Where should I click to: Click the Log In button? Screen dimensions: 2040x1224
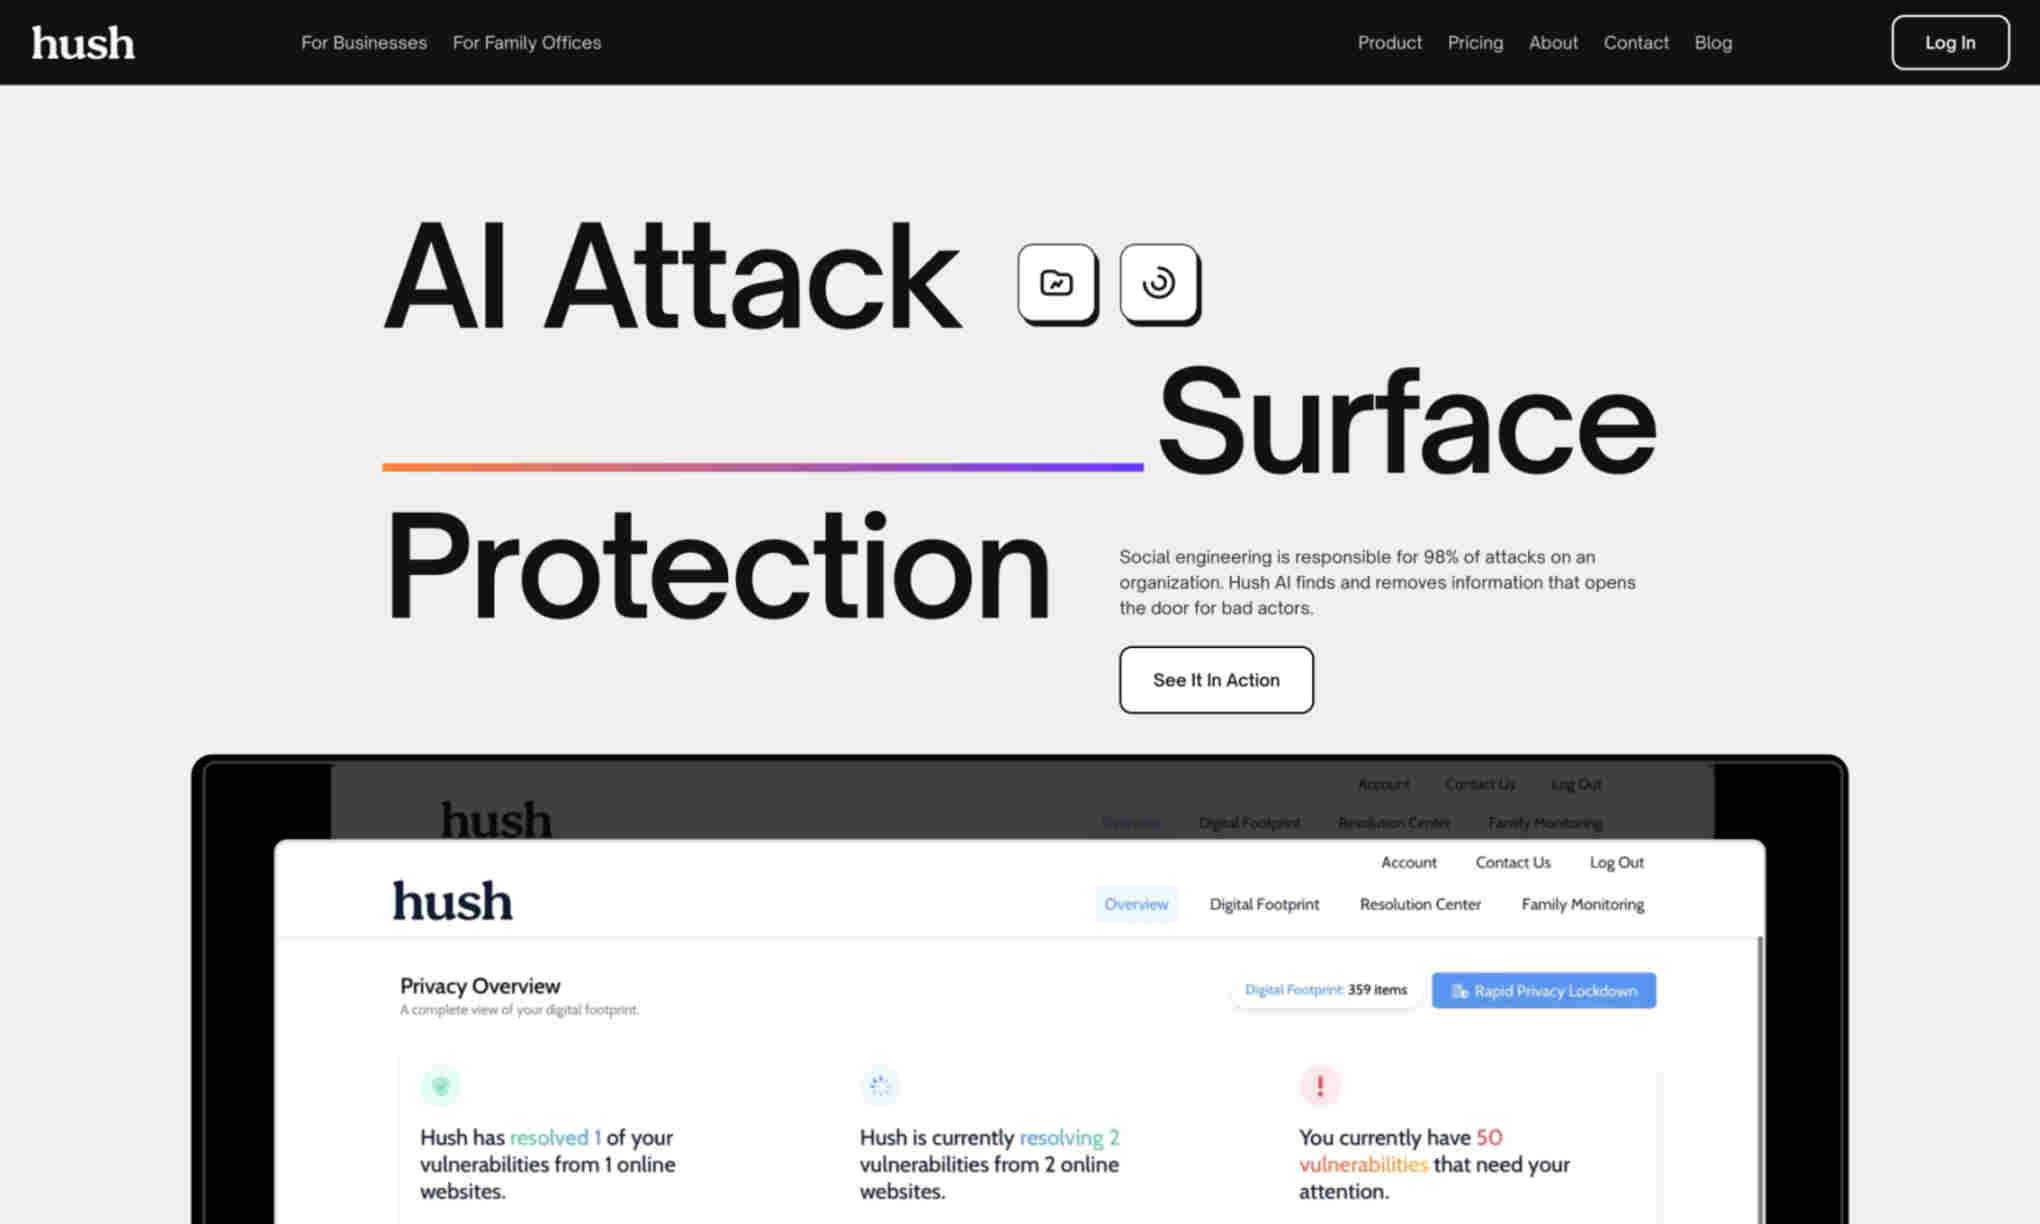coord(1950,41)
